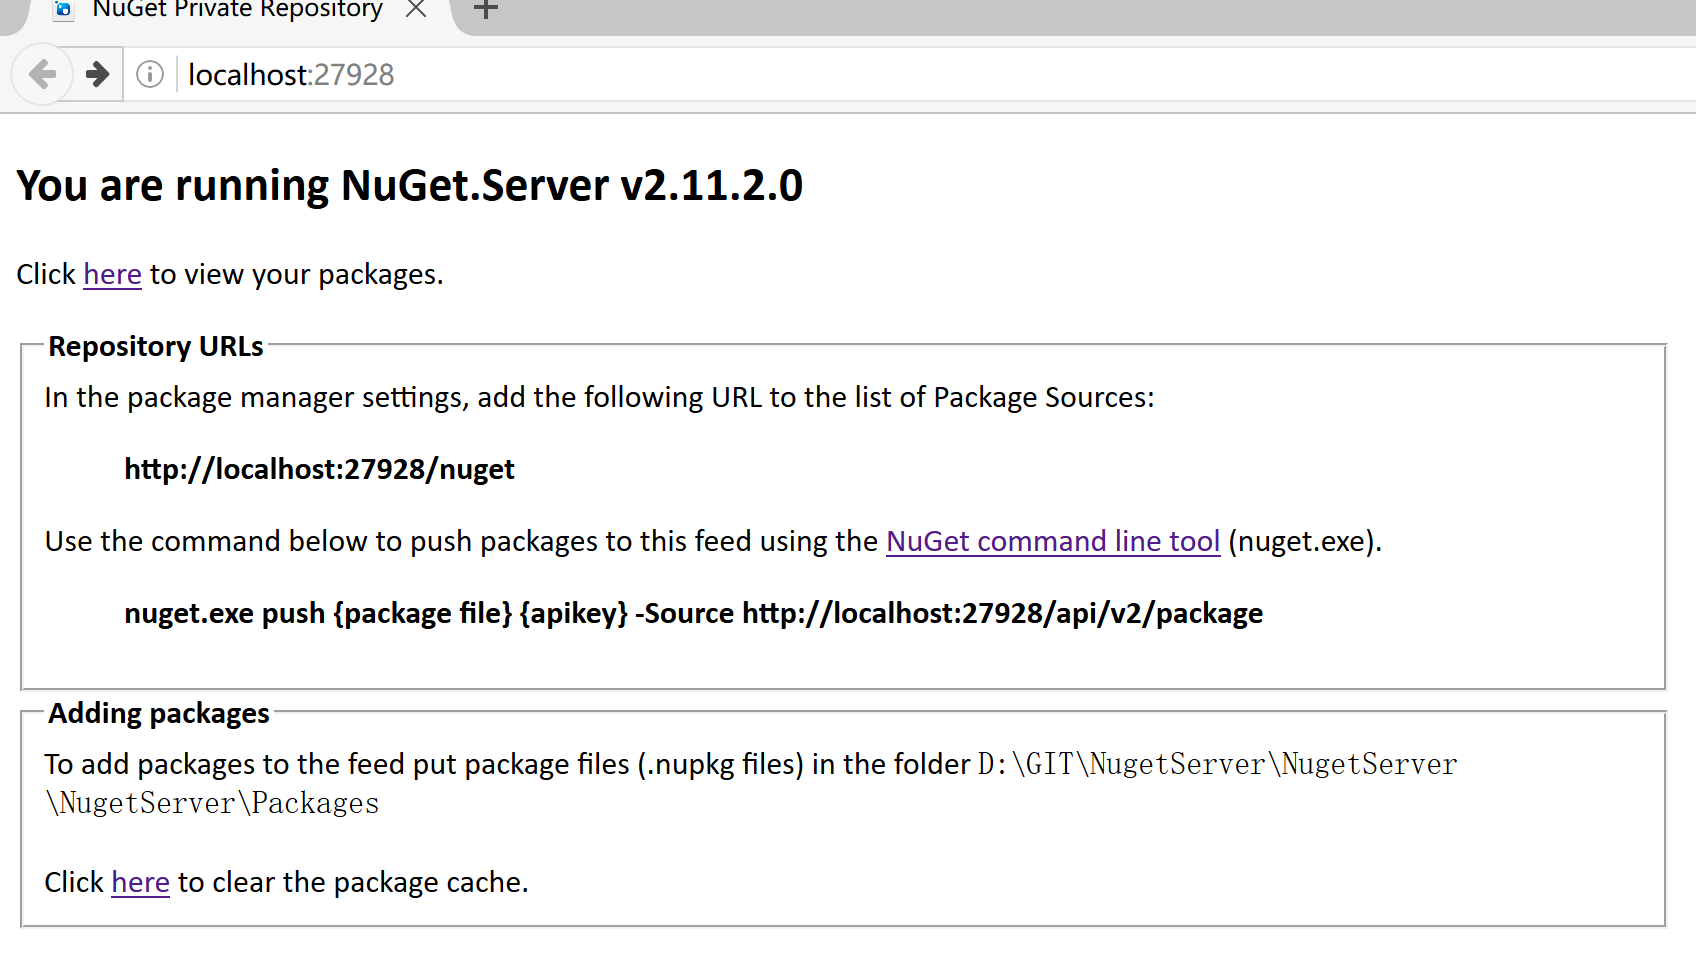Screen dimensions: 1696x961
Task: Click the Adding packages section title
Action: pyautogui.click(x=159, y=713)
